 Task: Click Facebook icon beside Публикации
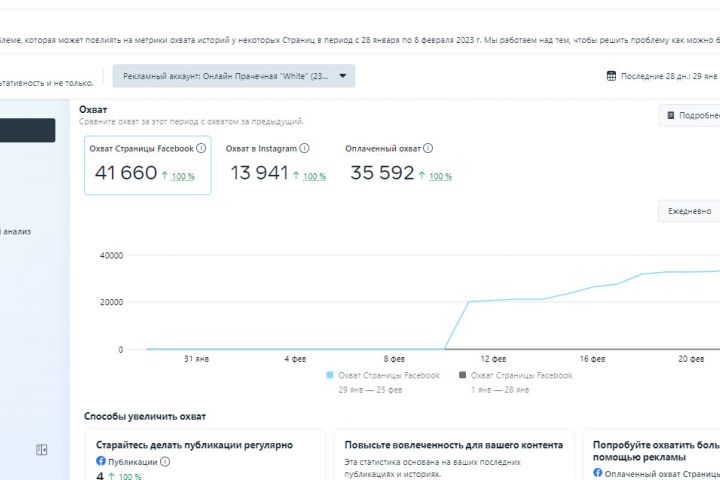pyautogui.click(x=101, y=462)
